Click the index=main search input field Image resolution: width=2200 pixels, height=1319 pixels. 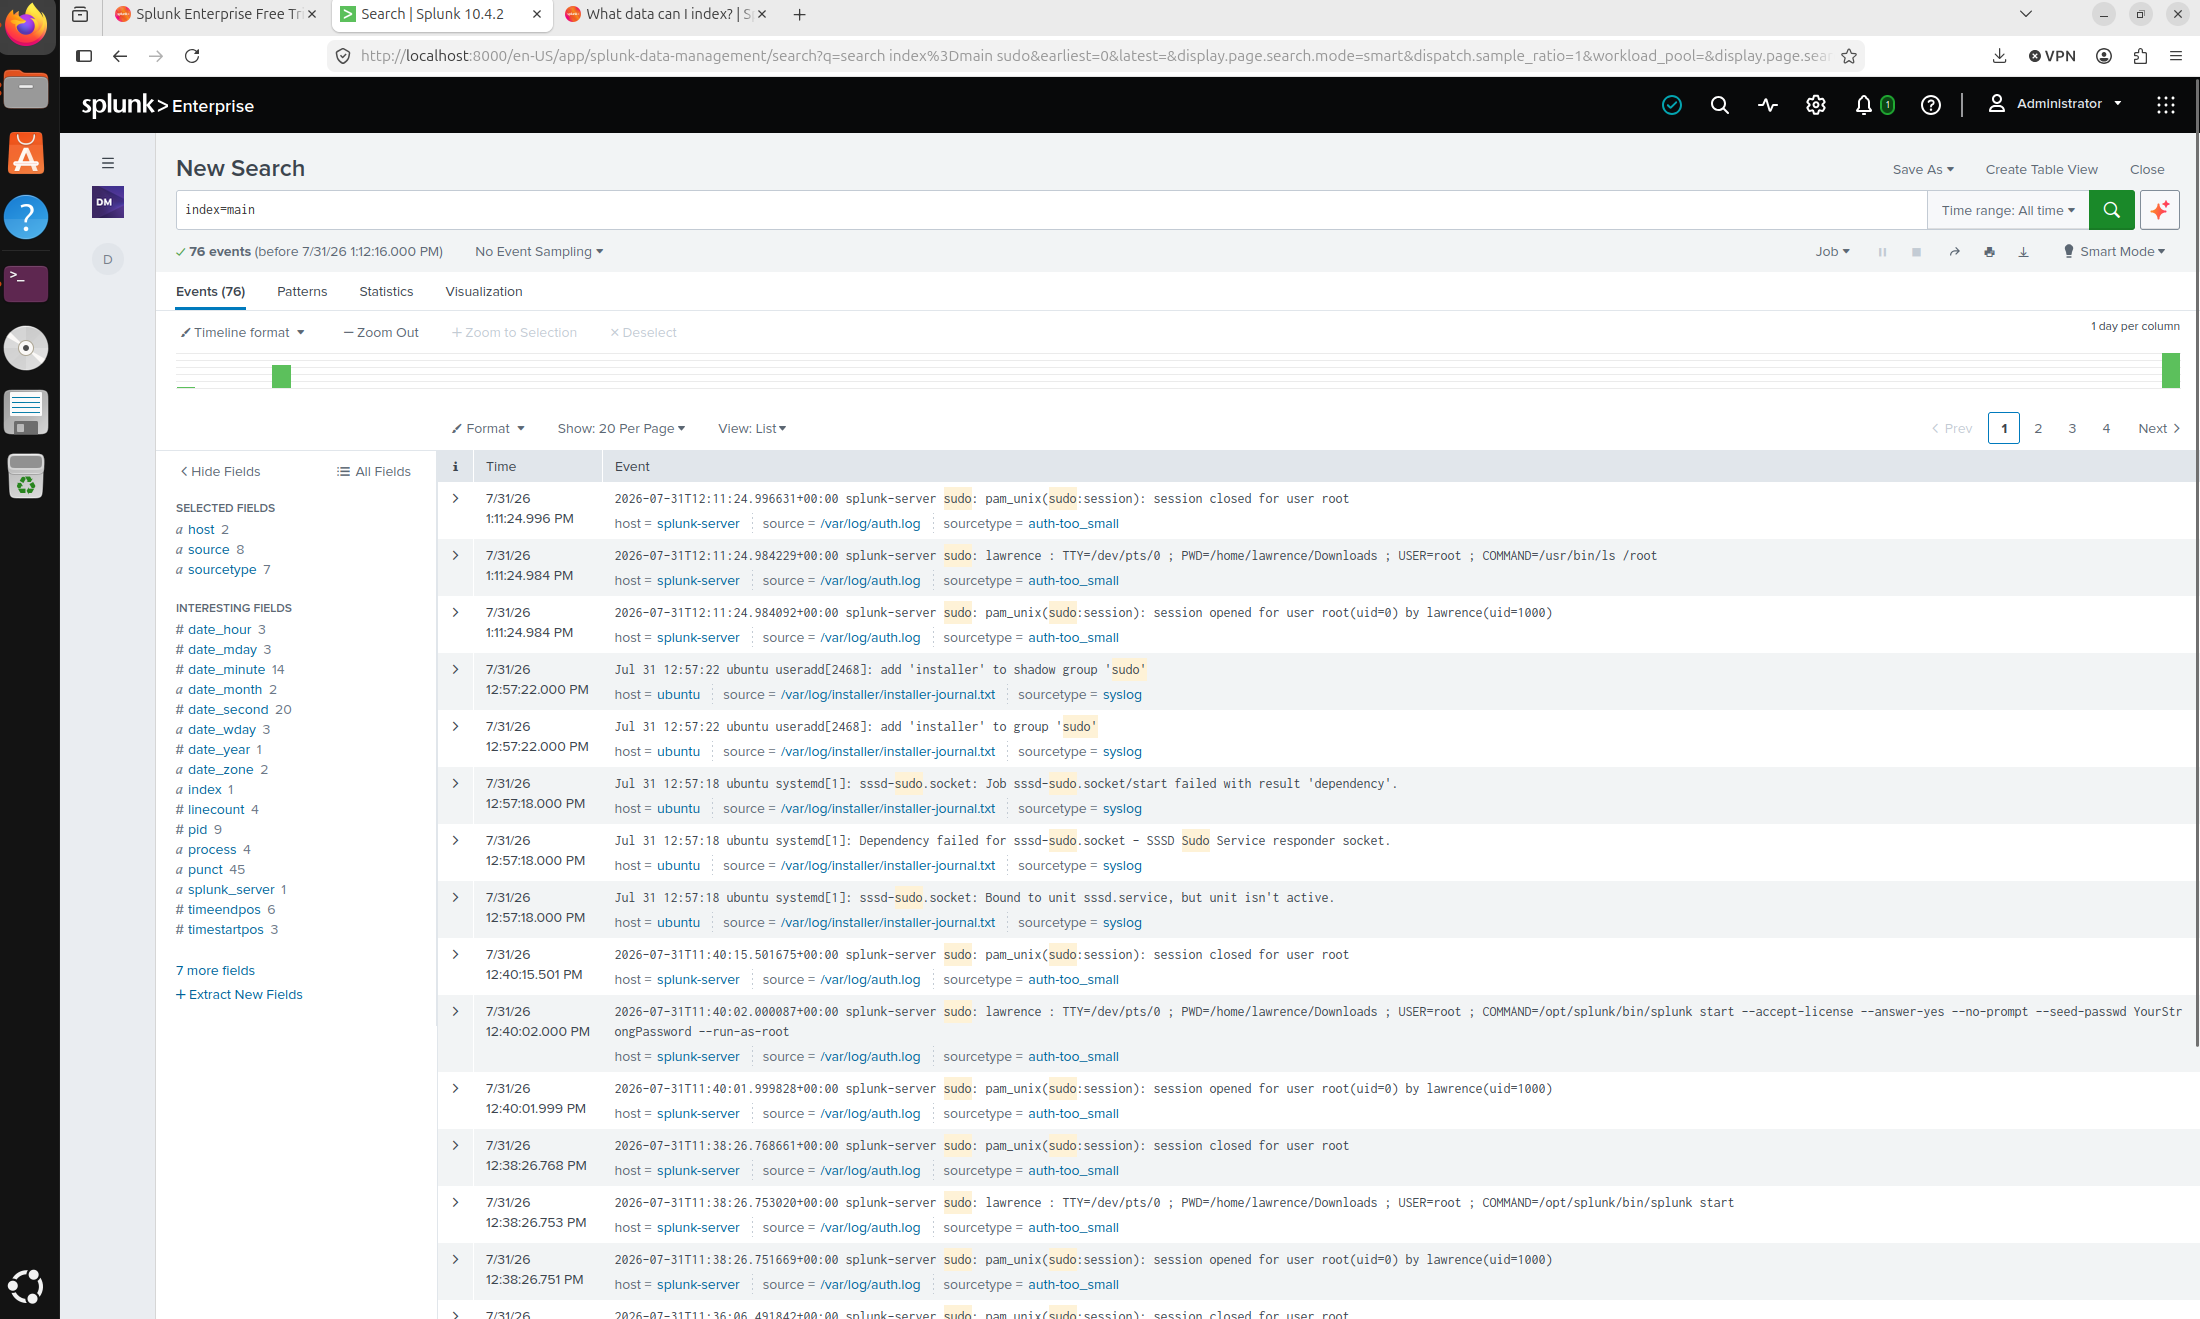[x=1051, y=210]
